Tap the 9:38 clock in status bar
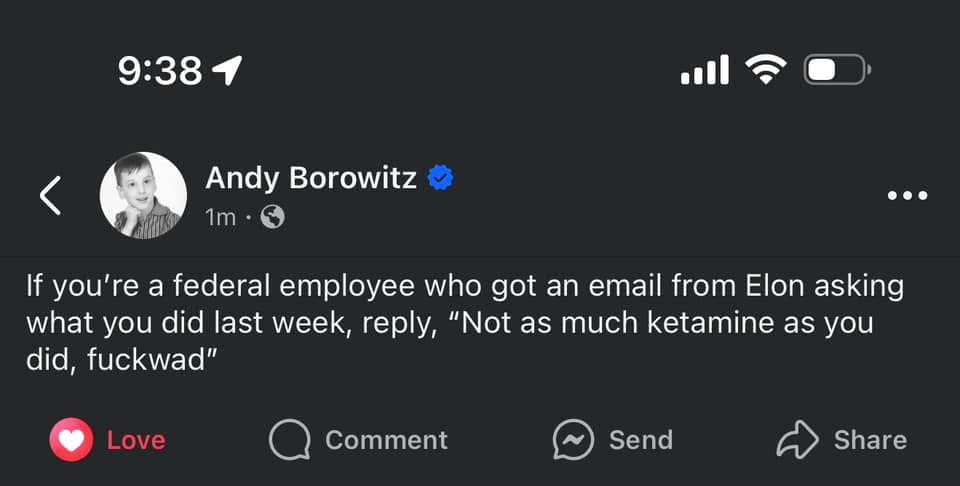Image resolution: width=960 pixels, height=486 pixels. click(x=160, y=70)
